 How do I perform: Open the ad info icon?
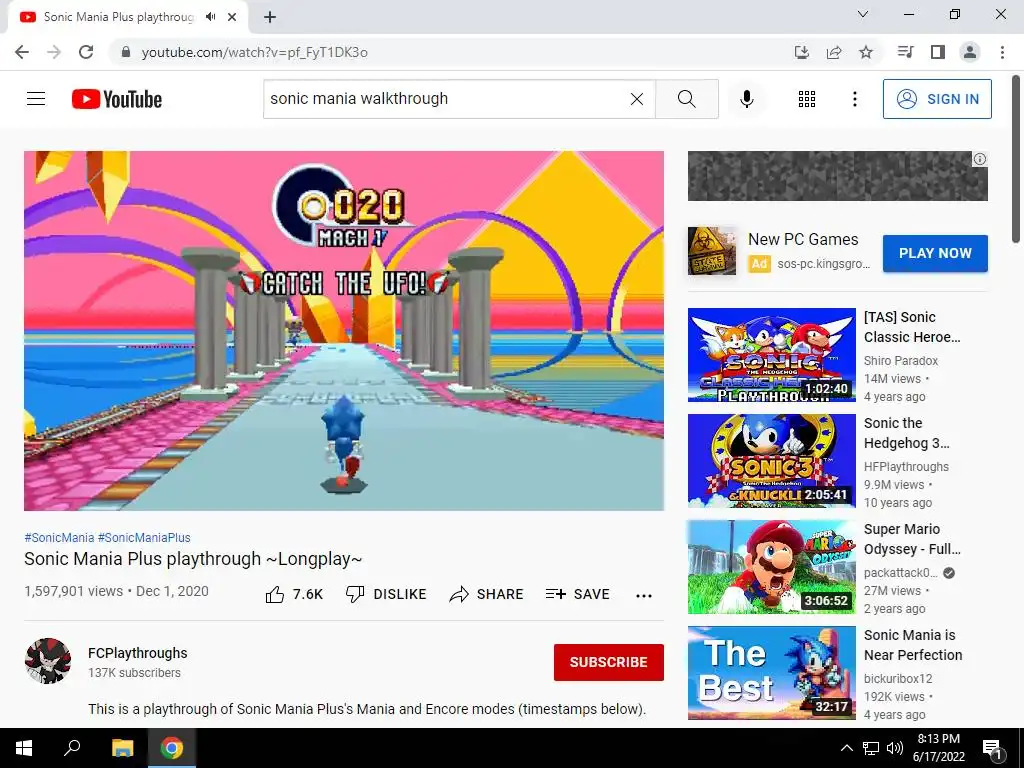(980, 159)
